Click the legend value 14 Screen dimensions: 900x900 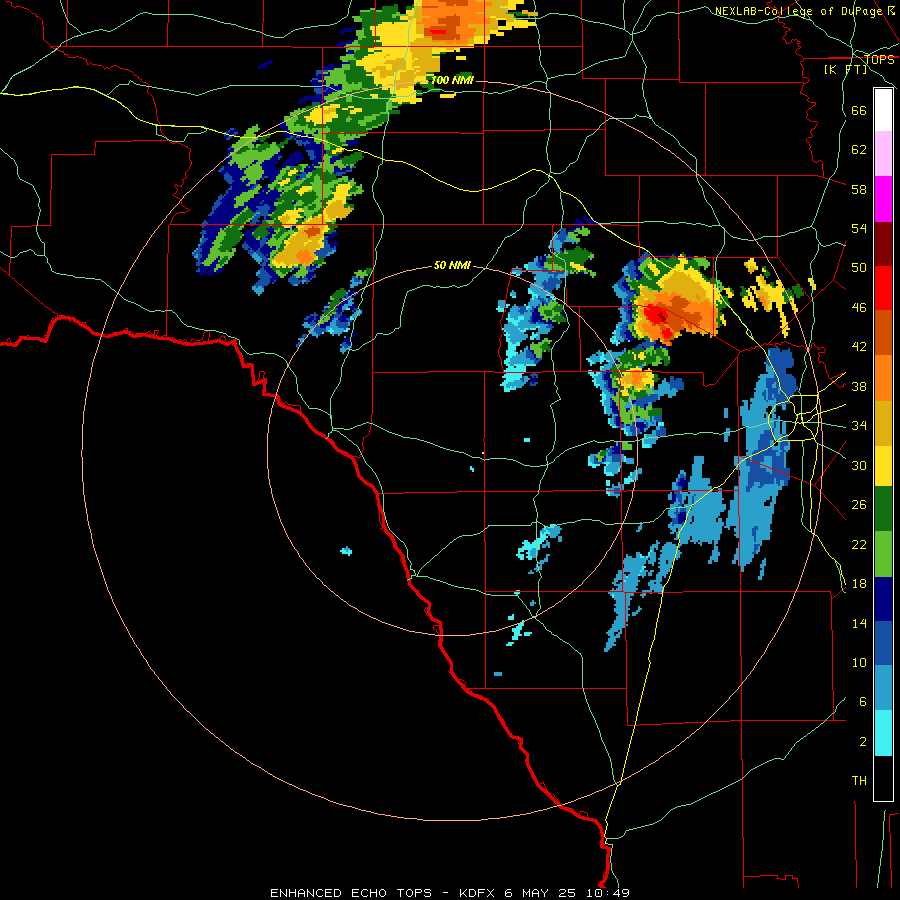859,623
